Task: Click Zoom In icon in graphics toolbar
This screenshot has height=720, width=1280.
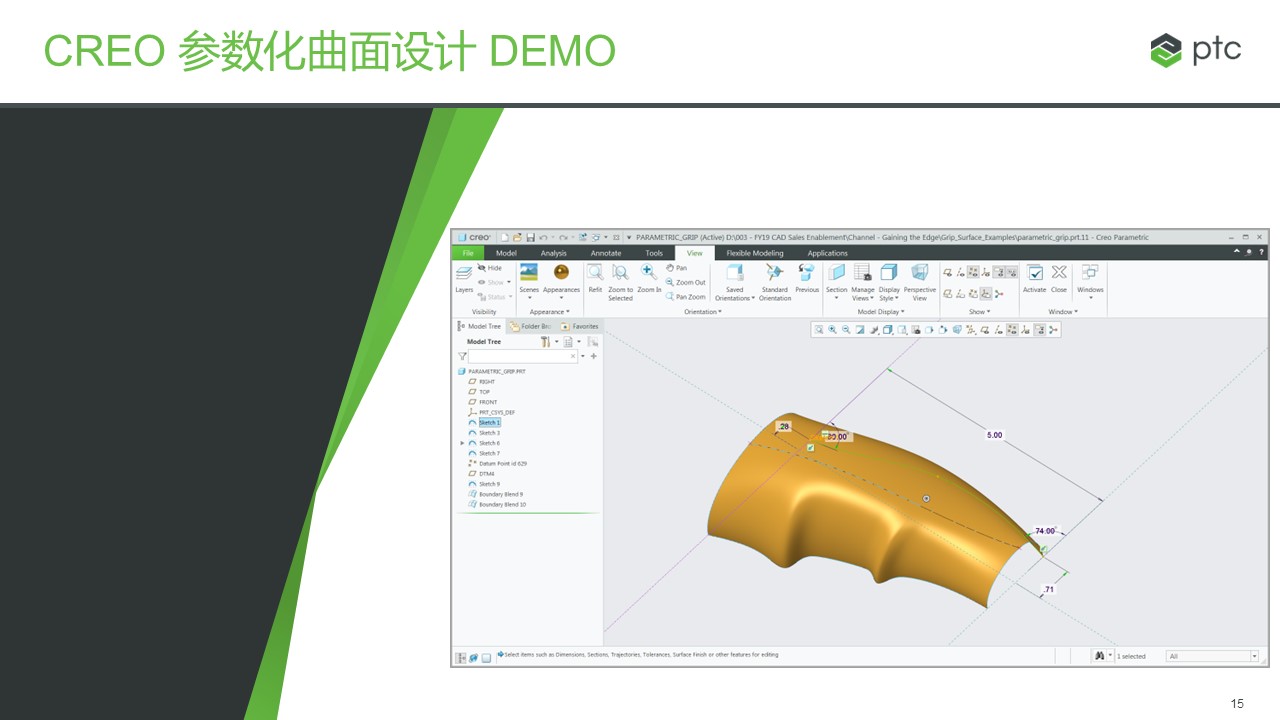Action: click(x=832, y=330)
